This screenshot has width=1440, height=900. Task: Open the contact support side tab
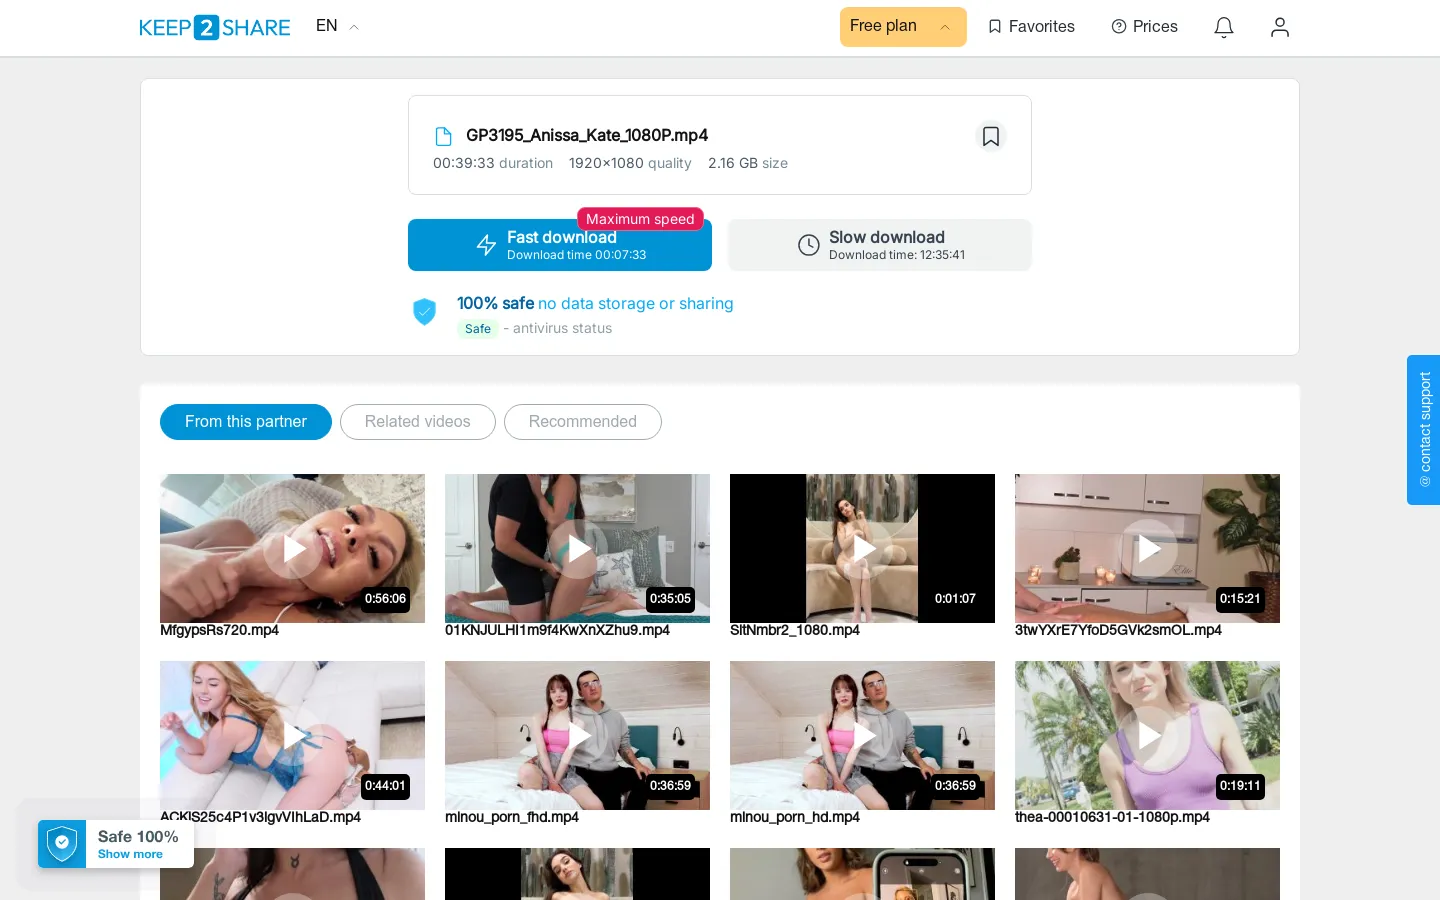click(x=1424, y=430)
